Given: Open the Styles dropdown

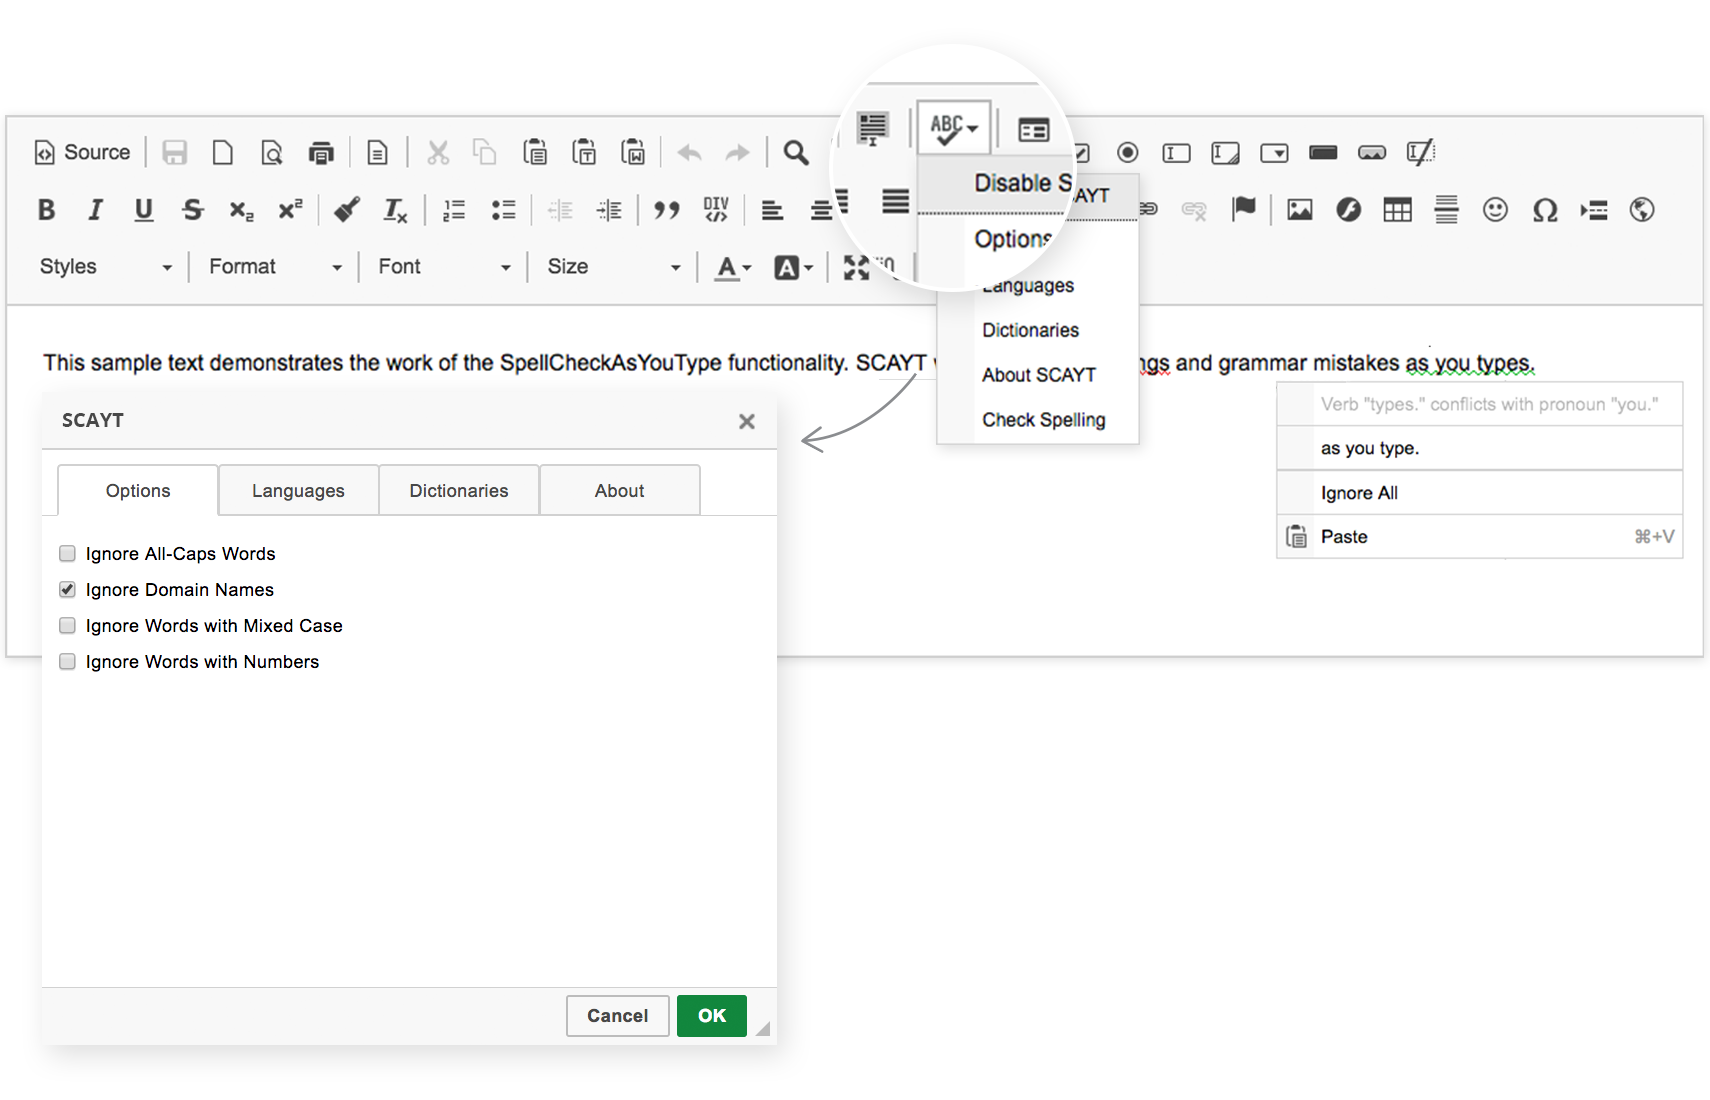Looking at the screenshot, I should click(105, 267).
